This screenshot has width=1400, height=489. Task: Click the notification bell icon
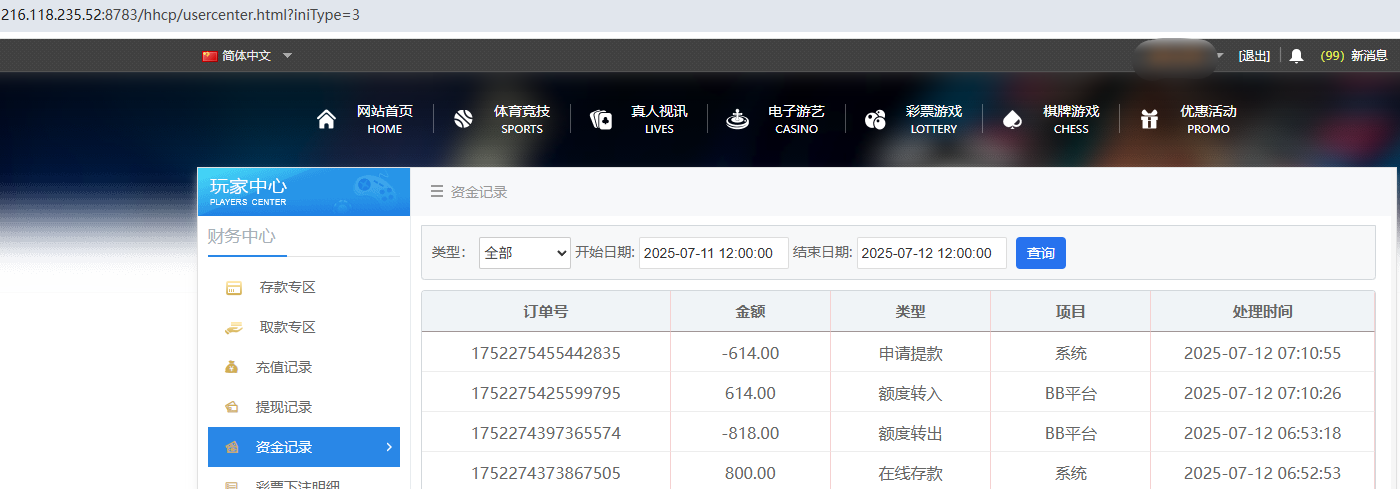pyautogui.click(x=1296, y=56)
